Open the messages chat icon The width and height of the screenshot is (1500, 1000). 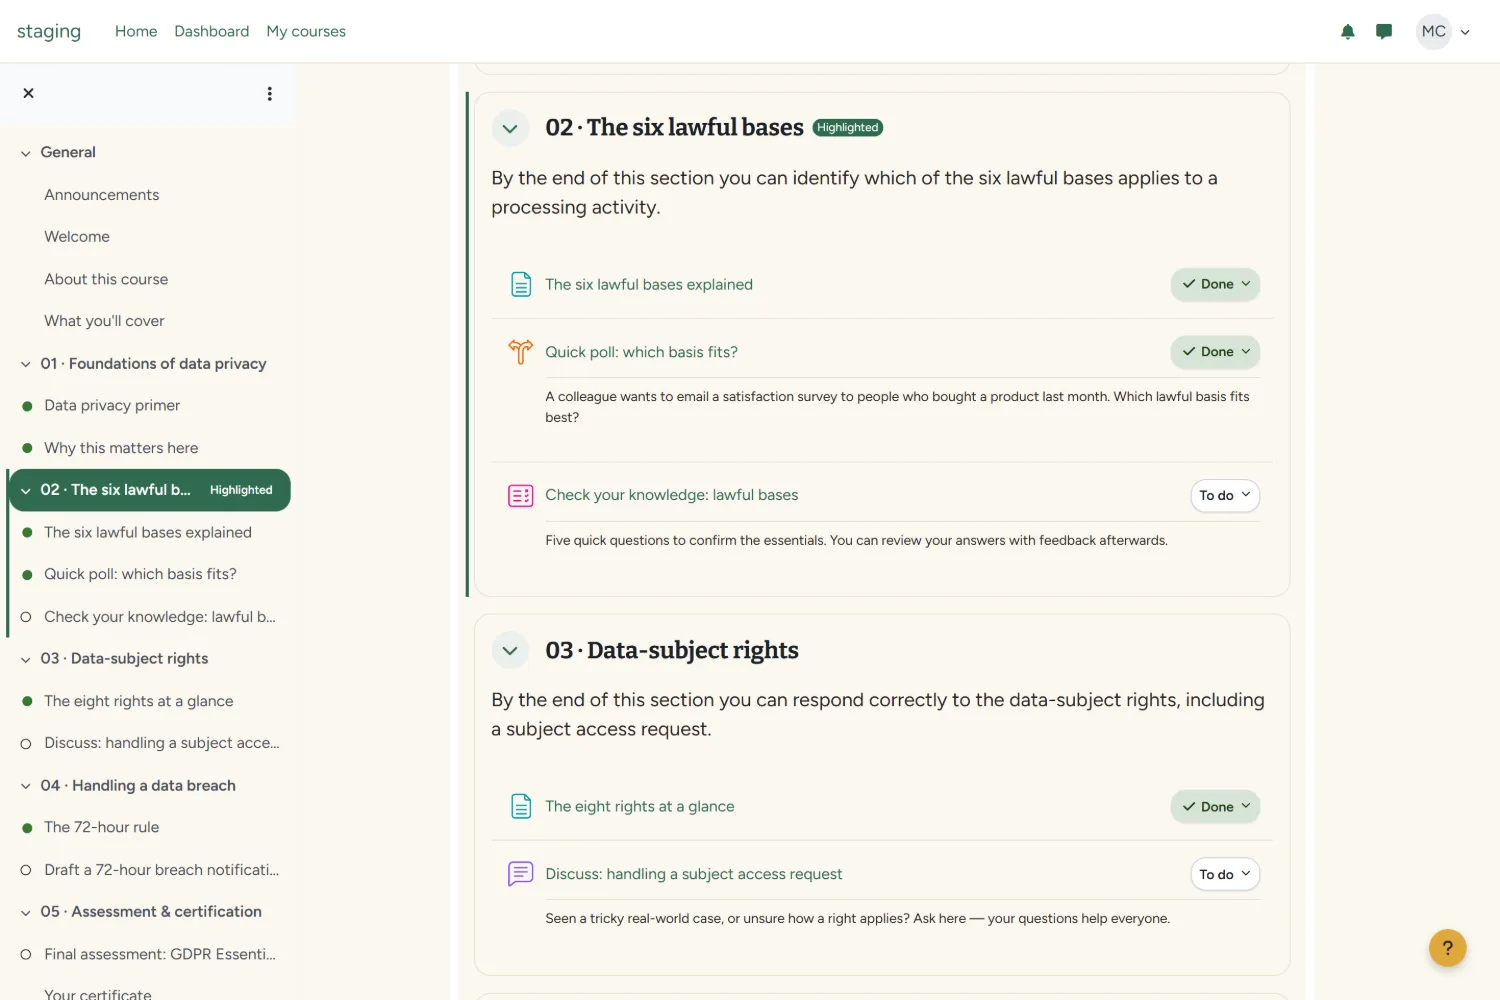1384,32
